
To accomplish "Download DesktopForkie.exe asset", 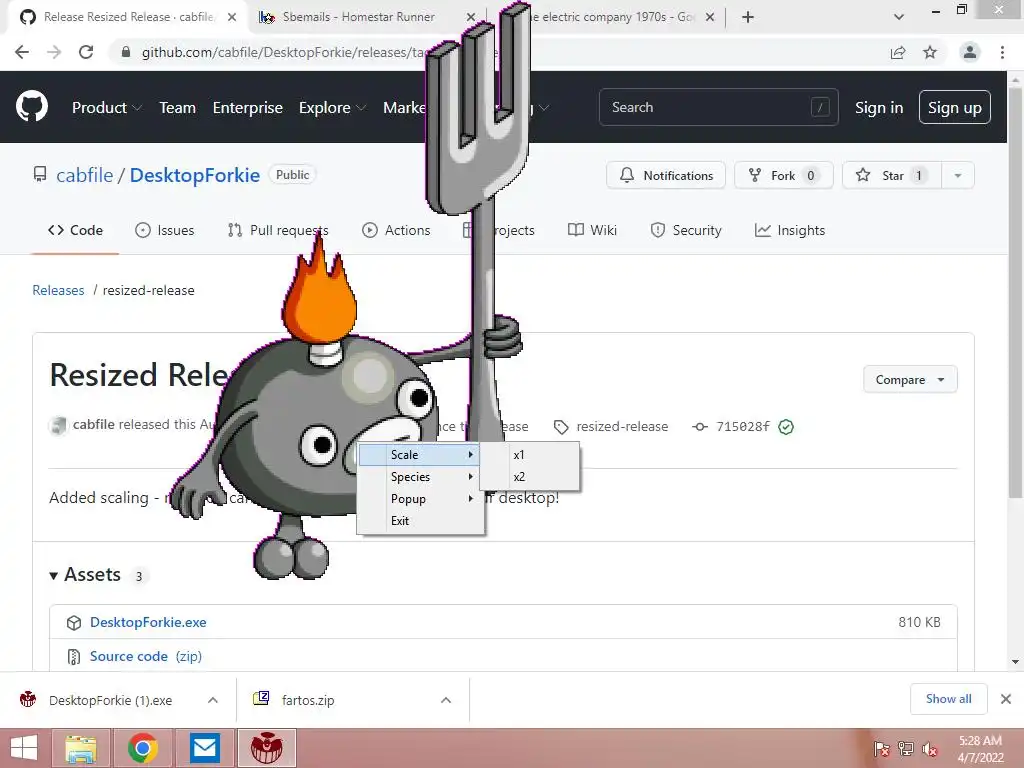I will tap(148, 622).
